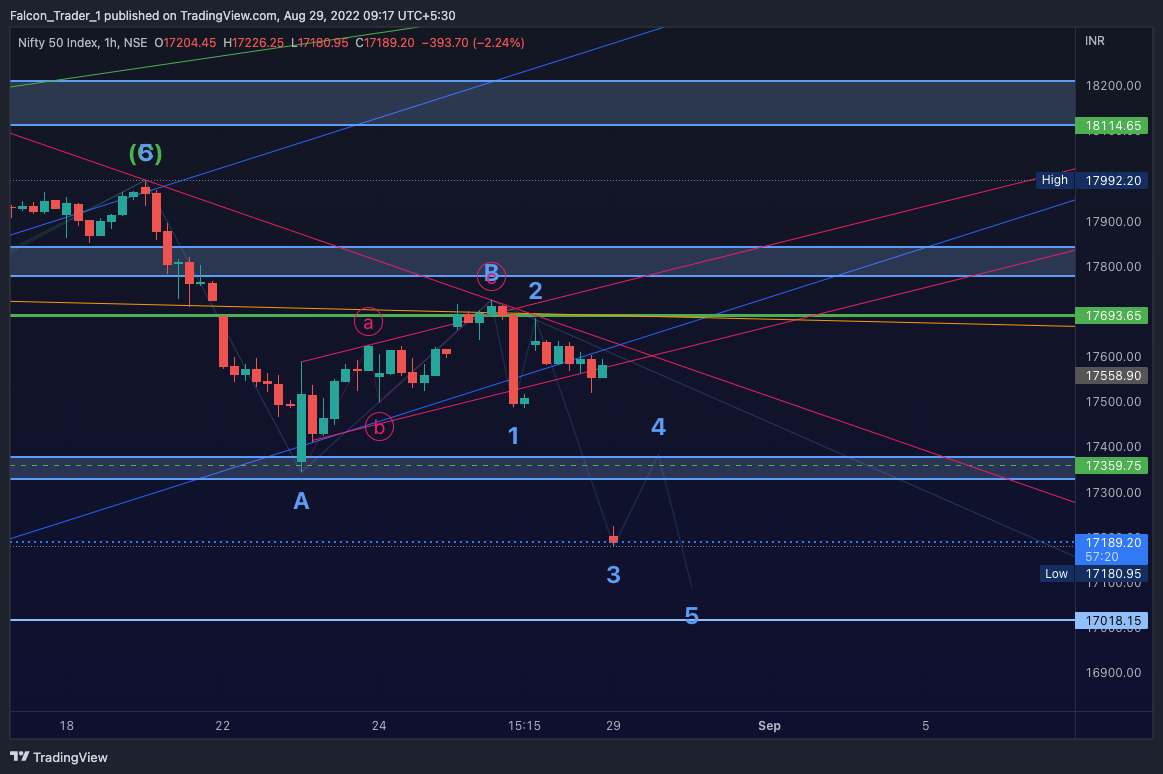
Task: Click the green price label '17359.75'
Action: pyautogui.click(x=1112, y=466)
